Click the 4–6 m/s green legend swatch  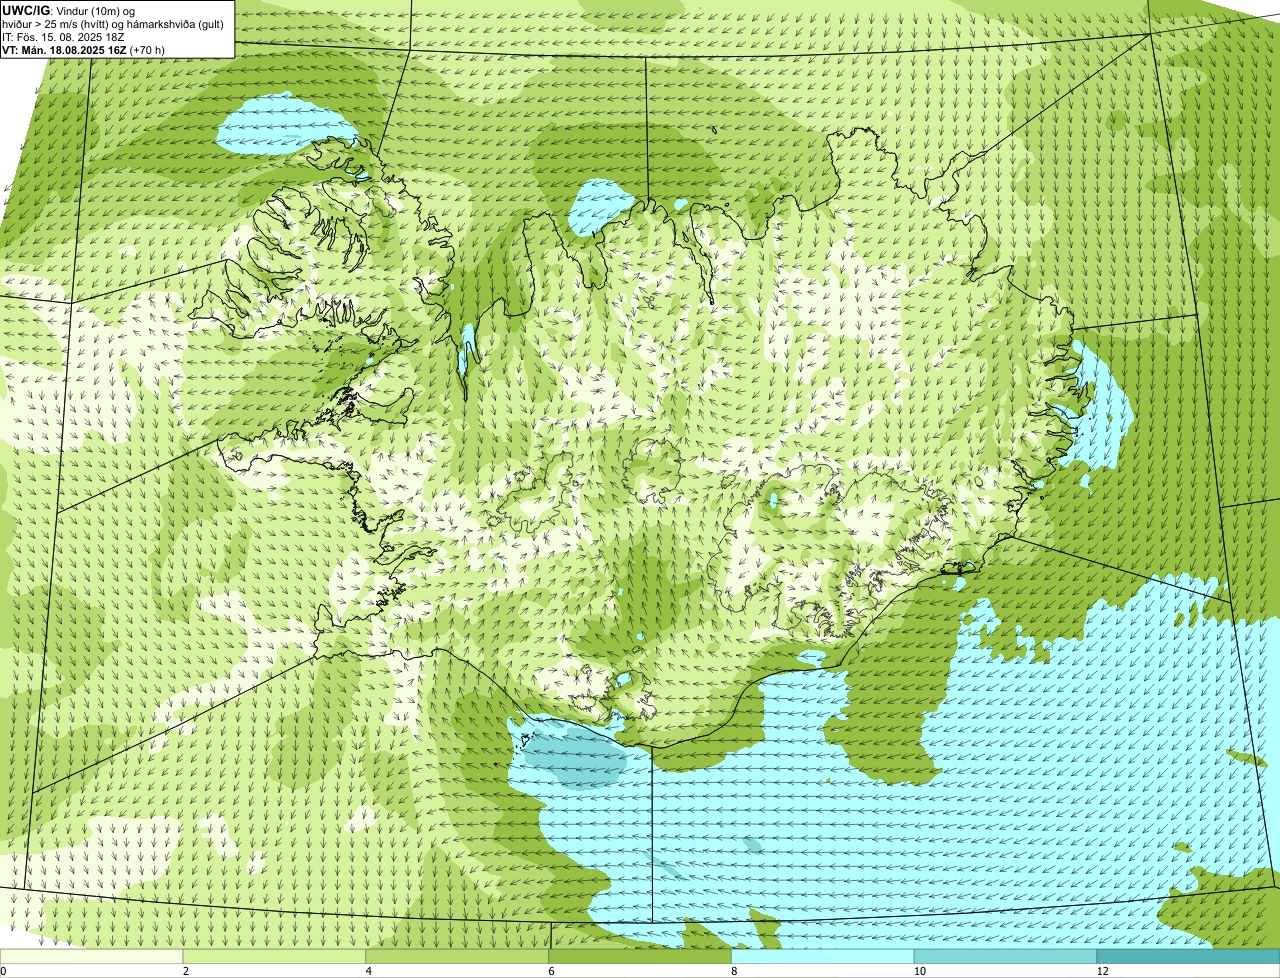click(x=458, y=956)
